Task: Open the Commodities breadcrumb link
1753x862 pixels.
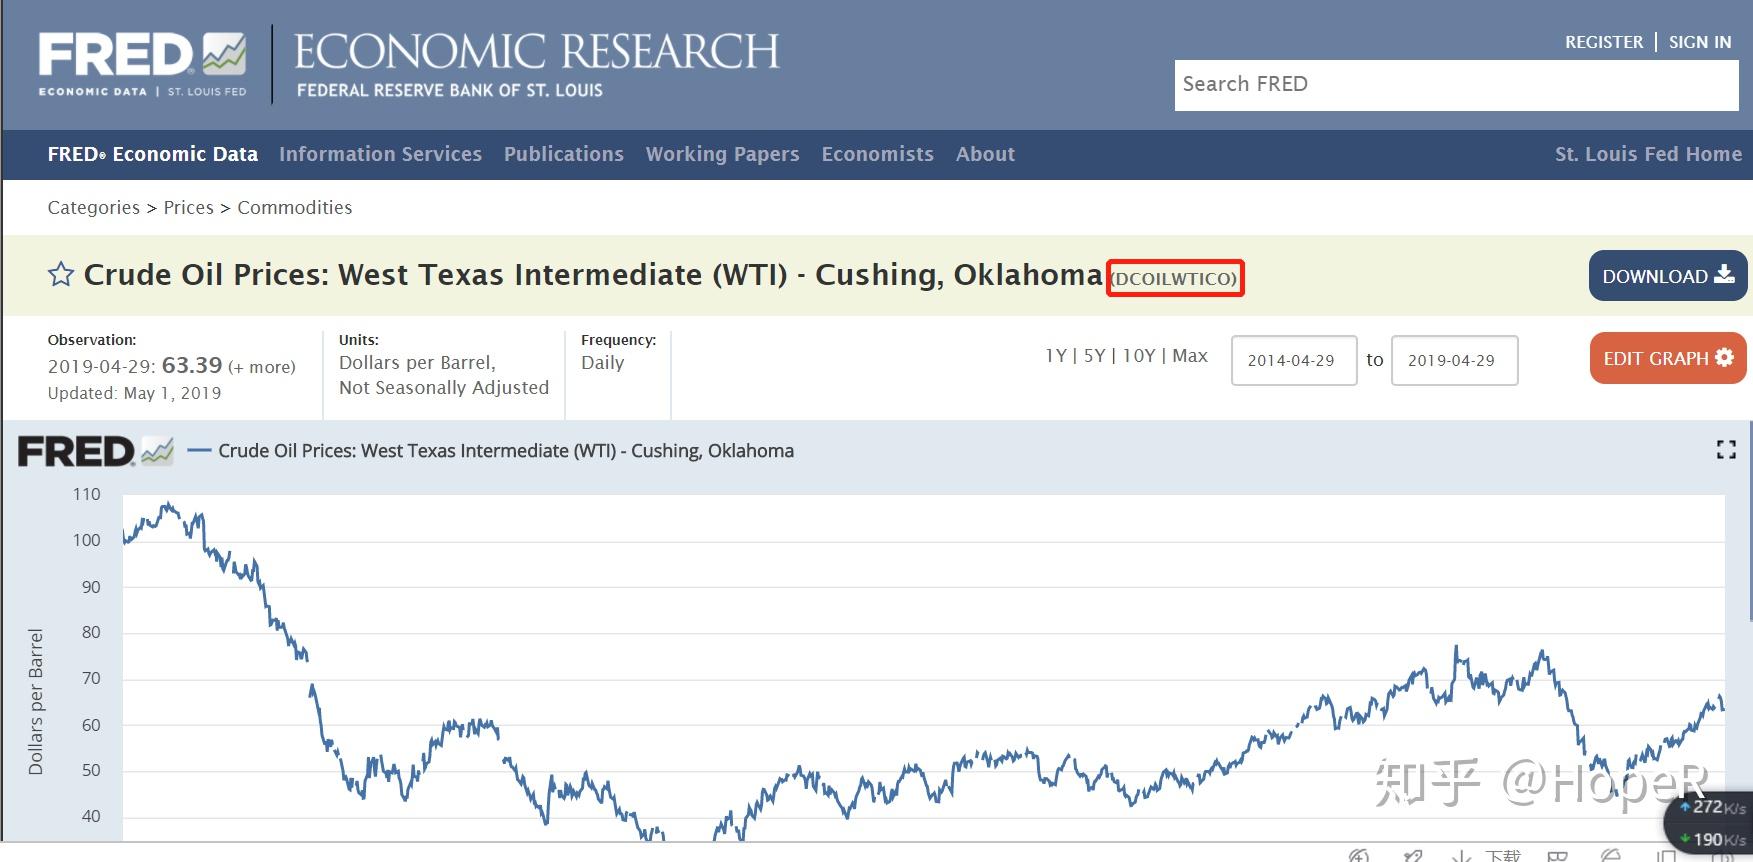Action: [x=294, y=208]
